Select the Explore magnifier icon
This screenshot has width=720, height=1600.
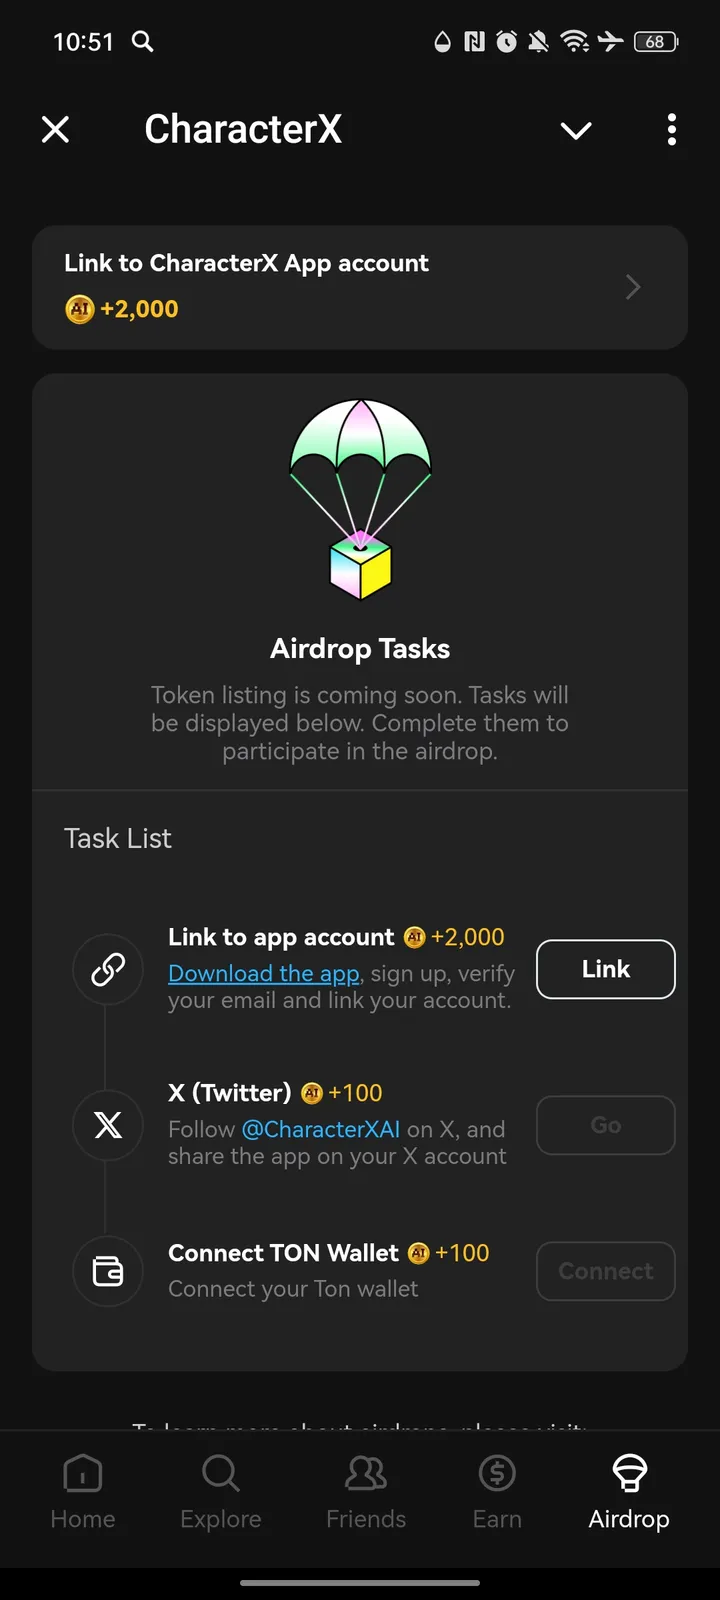220,1473
